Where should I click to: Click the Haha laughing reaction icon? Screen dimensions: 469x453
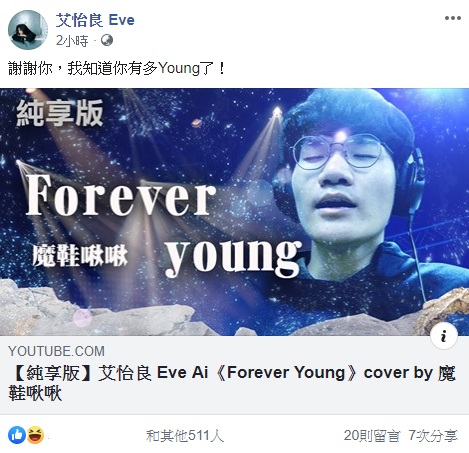click(x=35, y=435)
